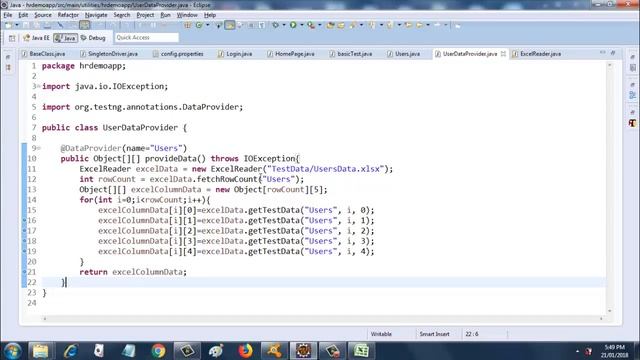Switch to the Java EE perspective
The image size is (640, 360).
pos(36,38)
